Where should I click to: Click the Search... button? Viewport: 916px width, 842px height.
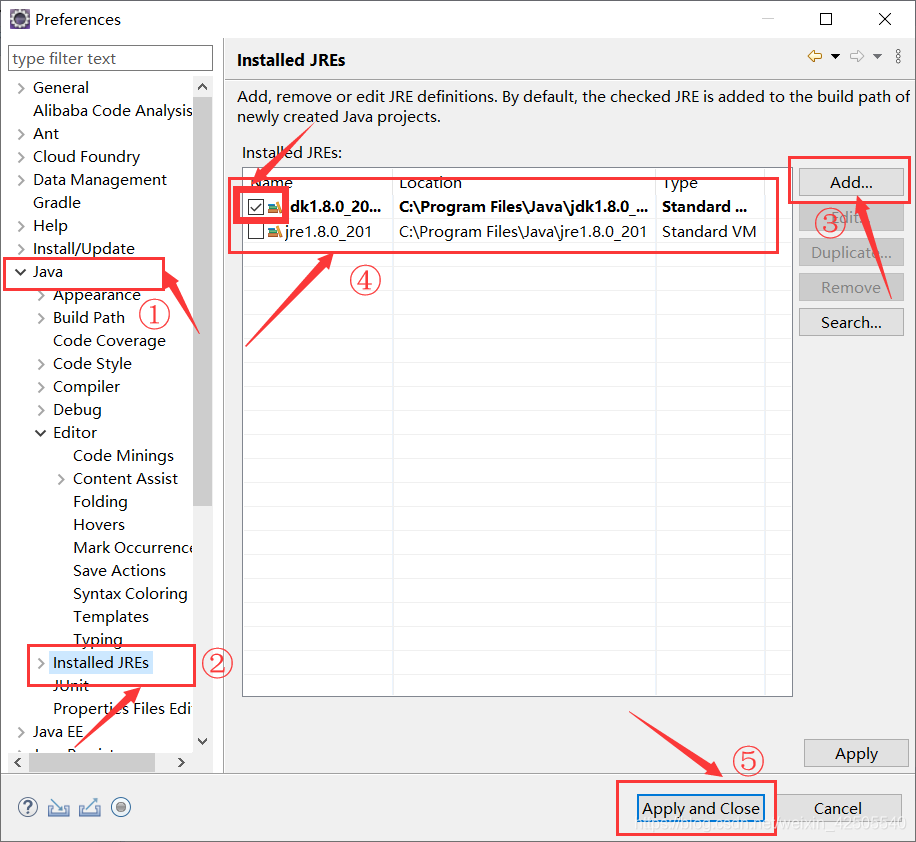(851, 323)
